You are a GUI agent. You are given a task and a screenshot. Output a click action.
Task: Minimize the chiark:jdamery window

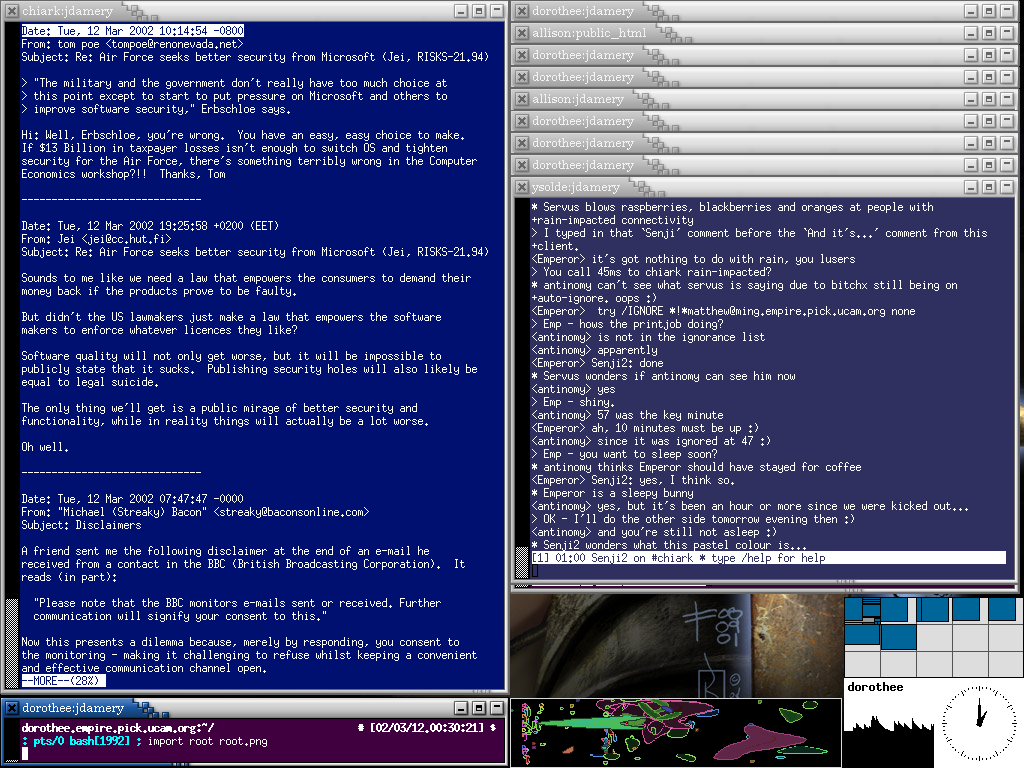click(461, 10)
